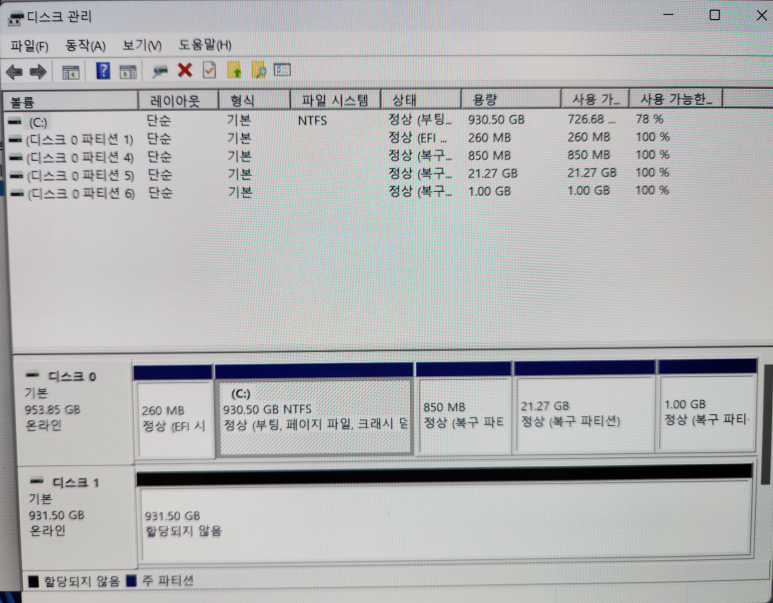Image resolution: width=773 pixels, height=603 pixels.
Task: Open the 파일(F) menu
Action: pyautogui.click(x=30, y=46)
